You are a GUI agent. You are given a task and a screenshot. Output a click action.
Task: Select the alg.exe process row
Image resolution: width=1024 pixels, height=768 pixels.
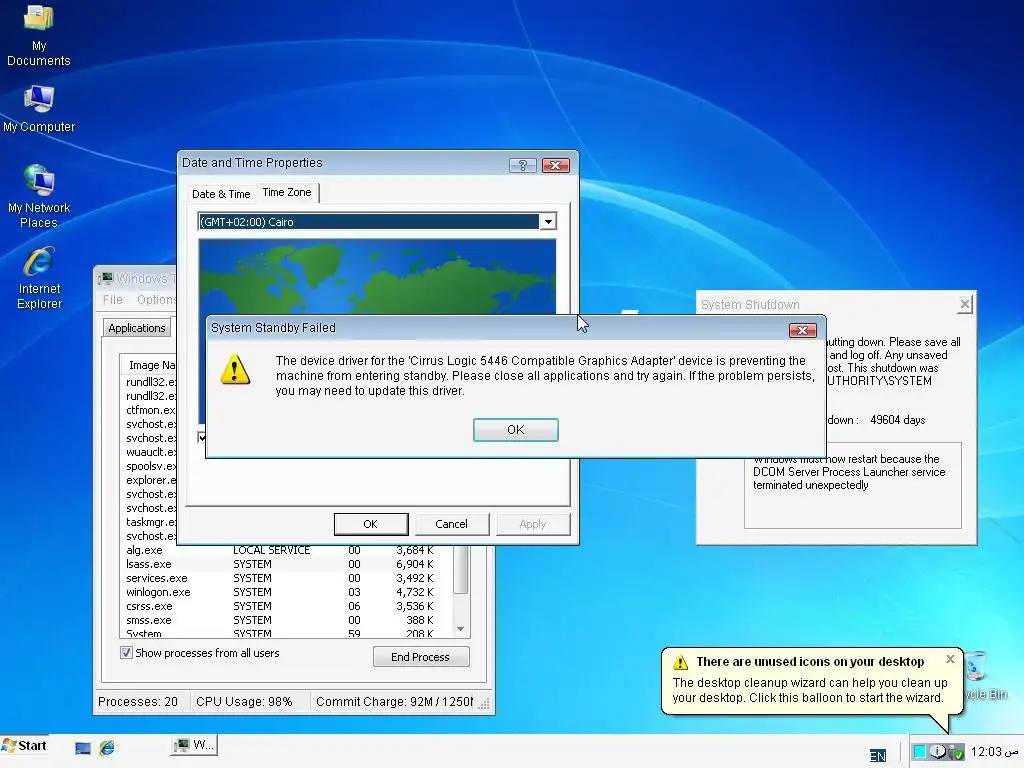[280, 551]
